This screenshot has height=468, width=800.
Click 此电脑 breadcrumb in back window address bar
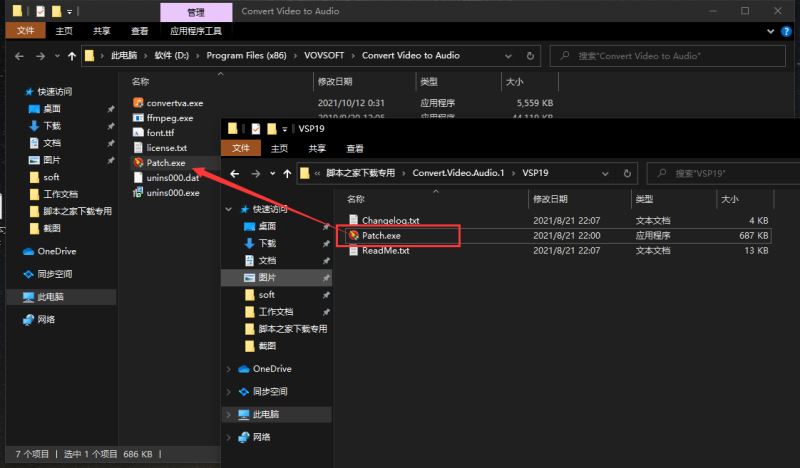[x=124, y=56]
